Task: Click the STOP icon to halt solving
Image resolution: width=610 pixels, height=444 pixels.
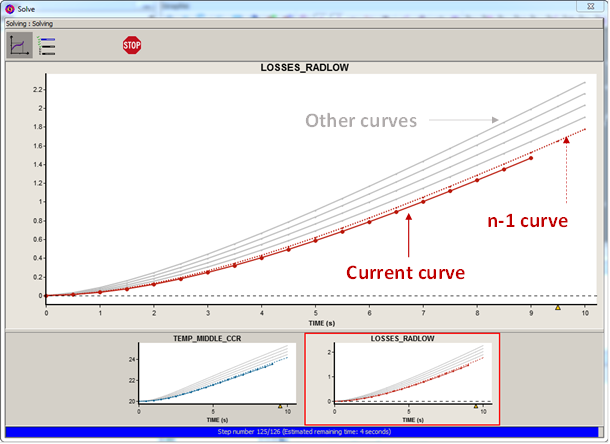Action: 132,45
